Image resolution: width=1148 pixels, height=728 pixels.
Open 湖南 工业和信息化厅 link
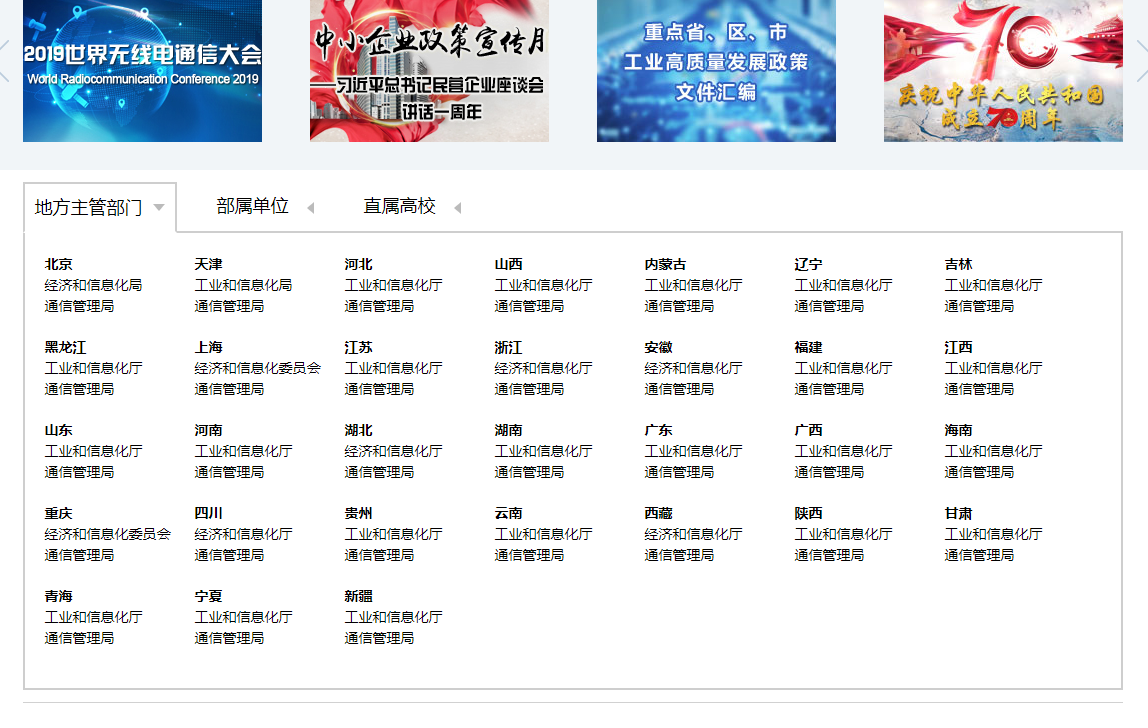click(543, 451)
